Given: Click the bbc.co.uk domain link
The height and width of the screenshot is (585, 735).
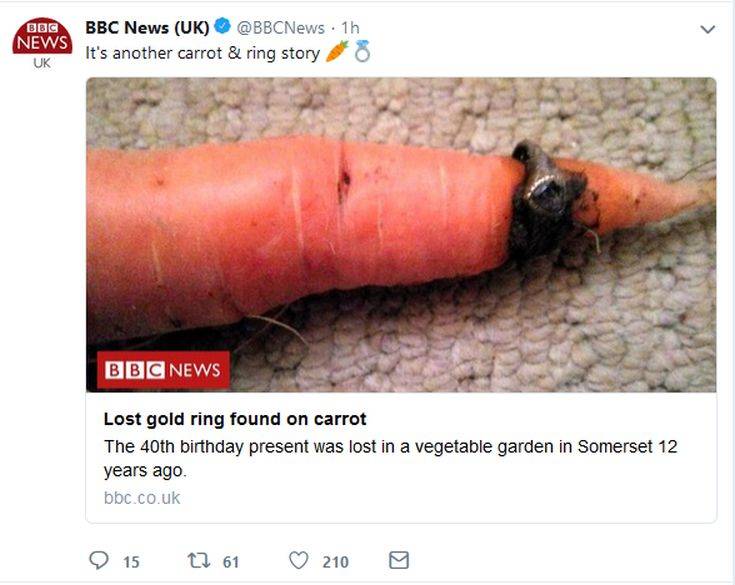Looking at the screenshot, I should tap(142, 497).
